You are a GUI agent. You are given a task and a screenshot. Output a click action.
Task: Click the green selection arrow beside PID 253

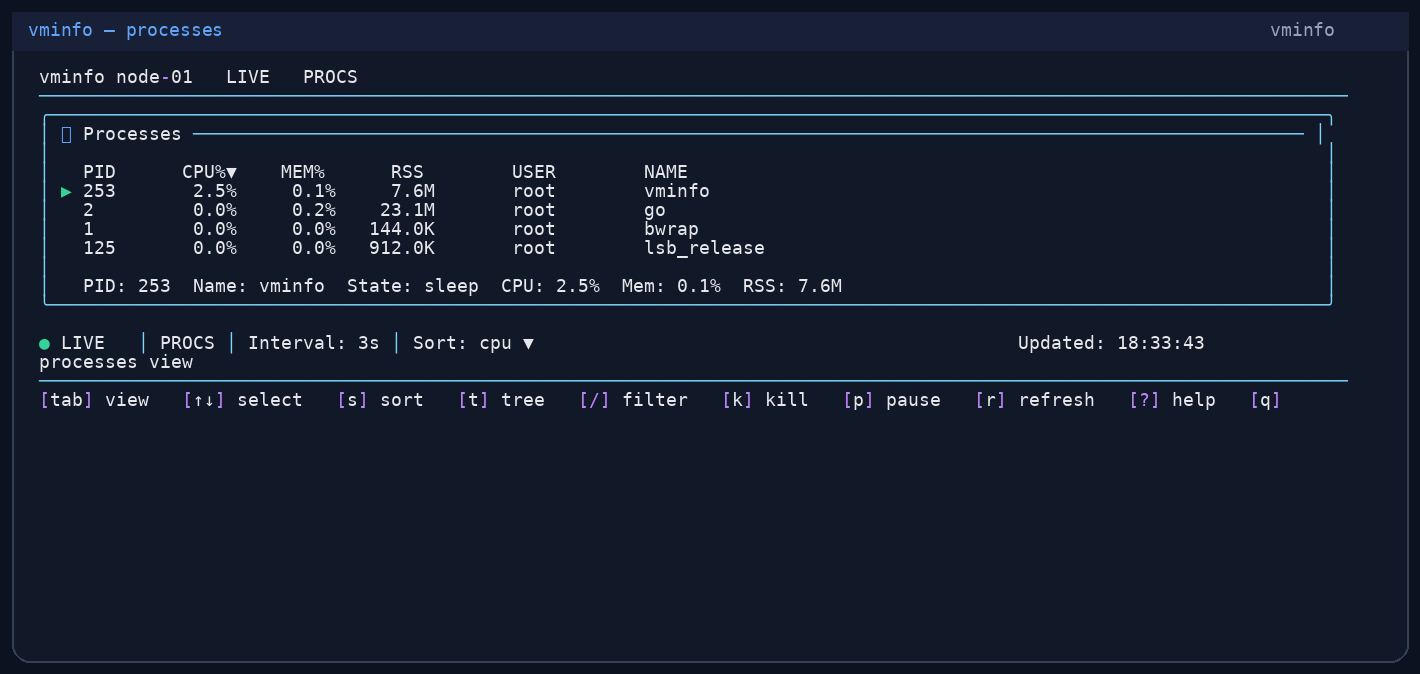coord(67,191)
